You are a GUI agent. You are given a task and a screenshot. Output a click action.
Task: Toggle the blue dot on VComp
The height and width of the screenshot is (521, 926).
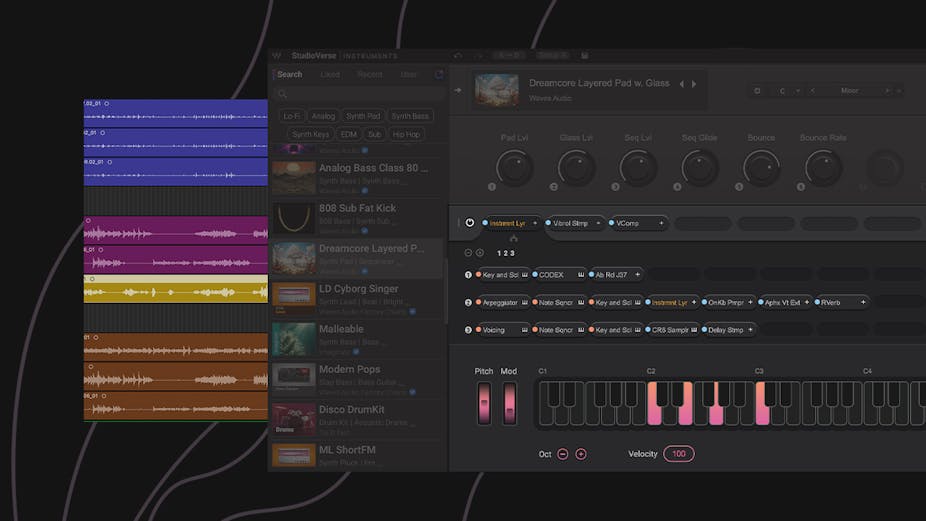tap(610, 223)
